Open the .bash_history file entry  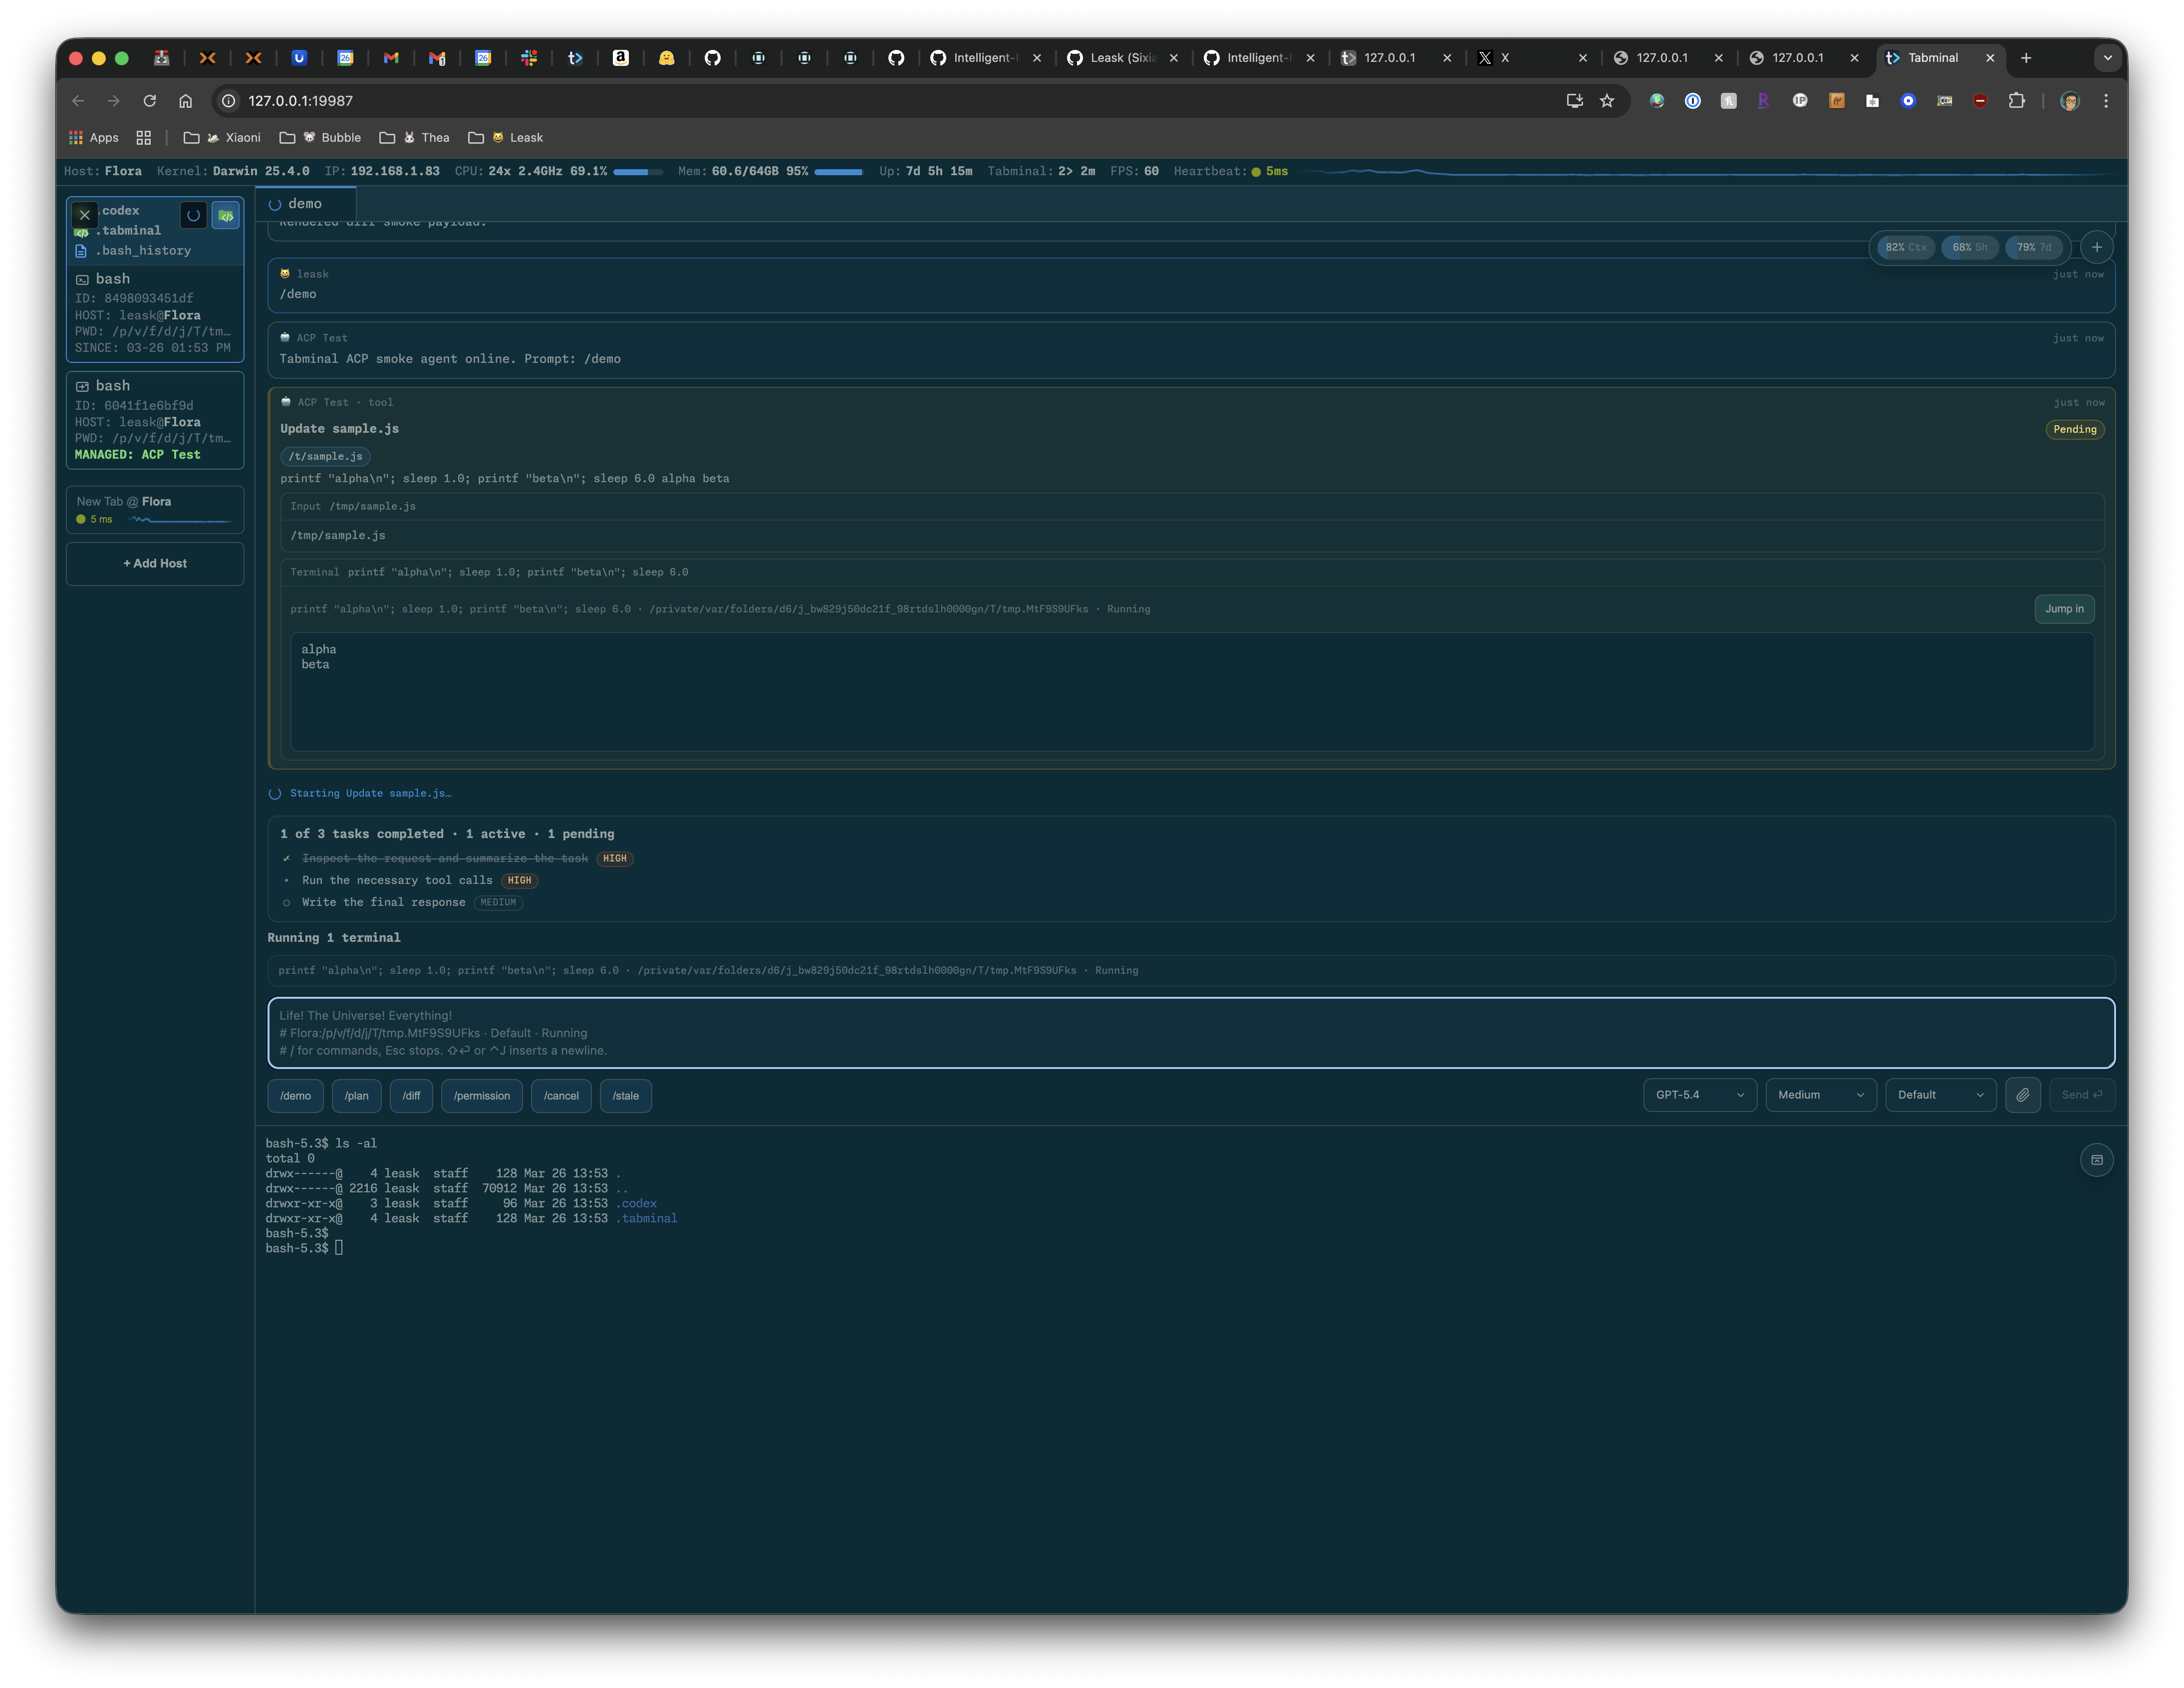(143, 251)
